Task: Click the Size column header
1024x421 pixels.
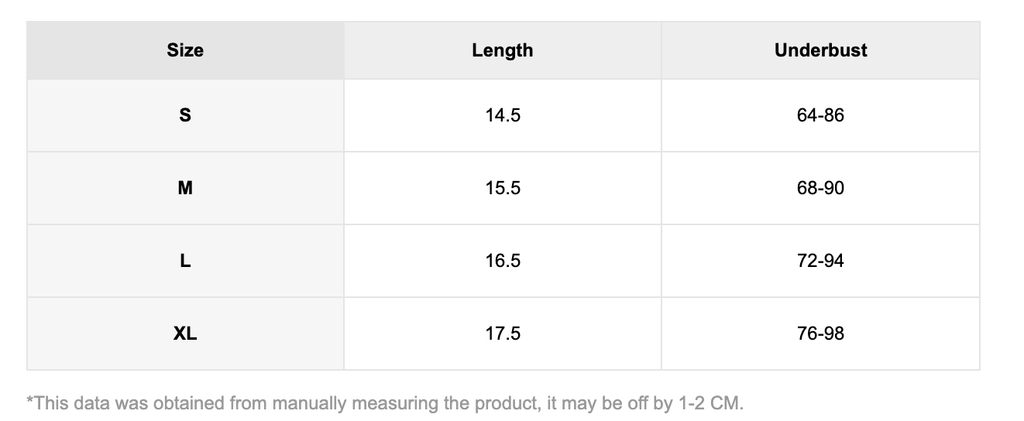Action: point(185,50)
